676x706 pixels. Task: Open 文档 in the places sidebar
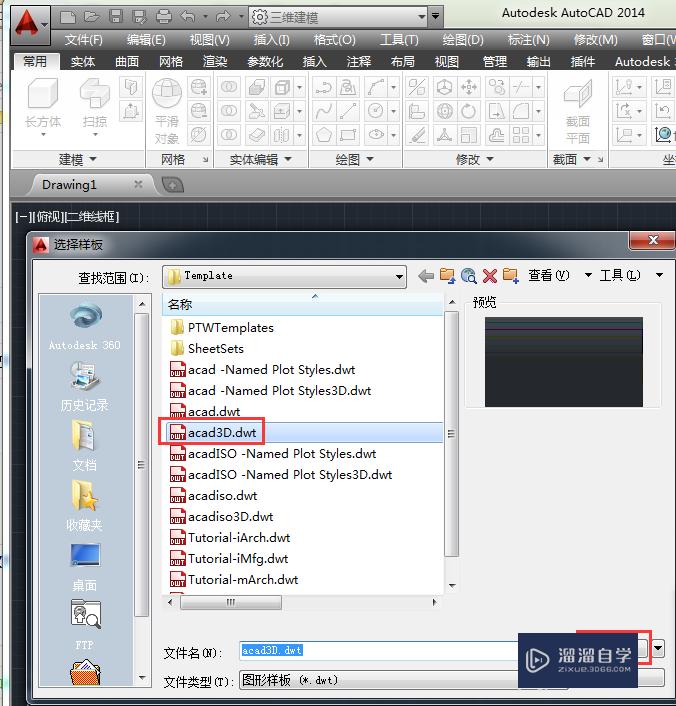point(85,446)
